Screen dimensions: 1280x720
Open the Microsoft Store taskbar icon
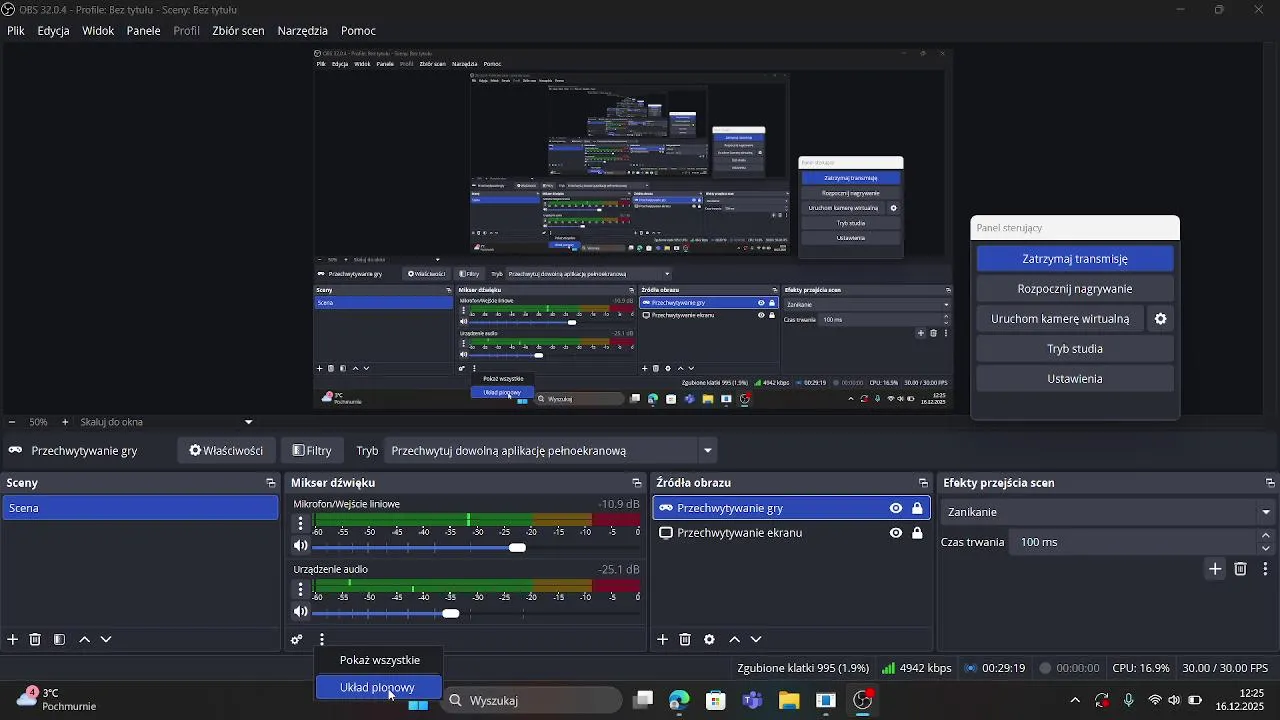(x=716, y=701)
